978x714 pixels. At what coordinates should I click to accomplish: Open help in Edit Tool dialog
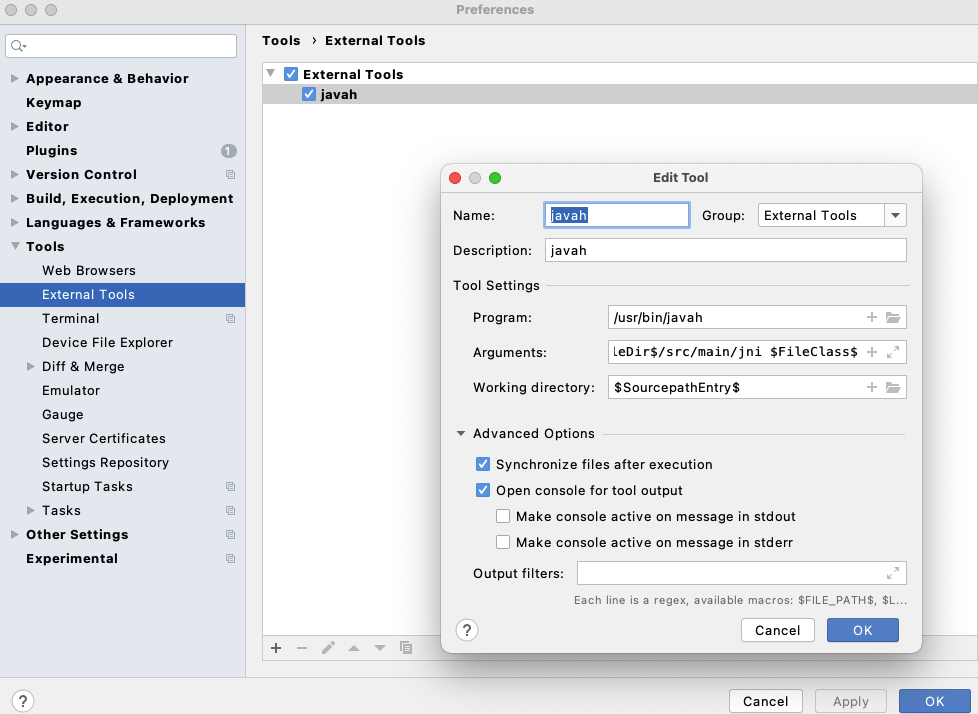pyautogui.click(x=467, y=630)
